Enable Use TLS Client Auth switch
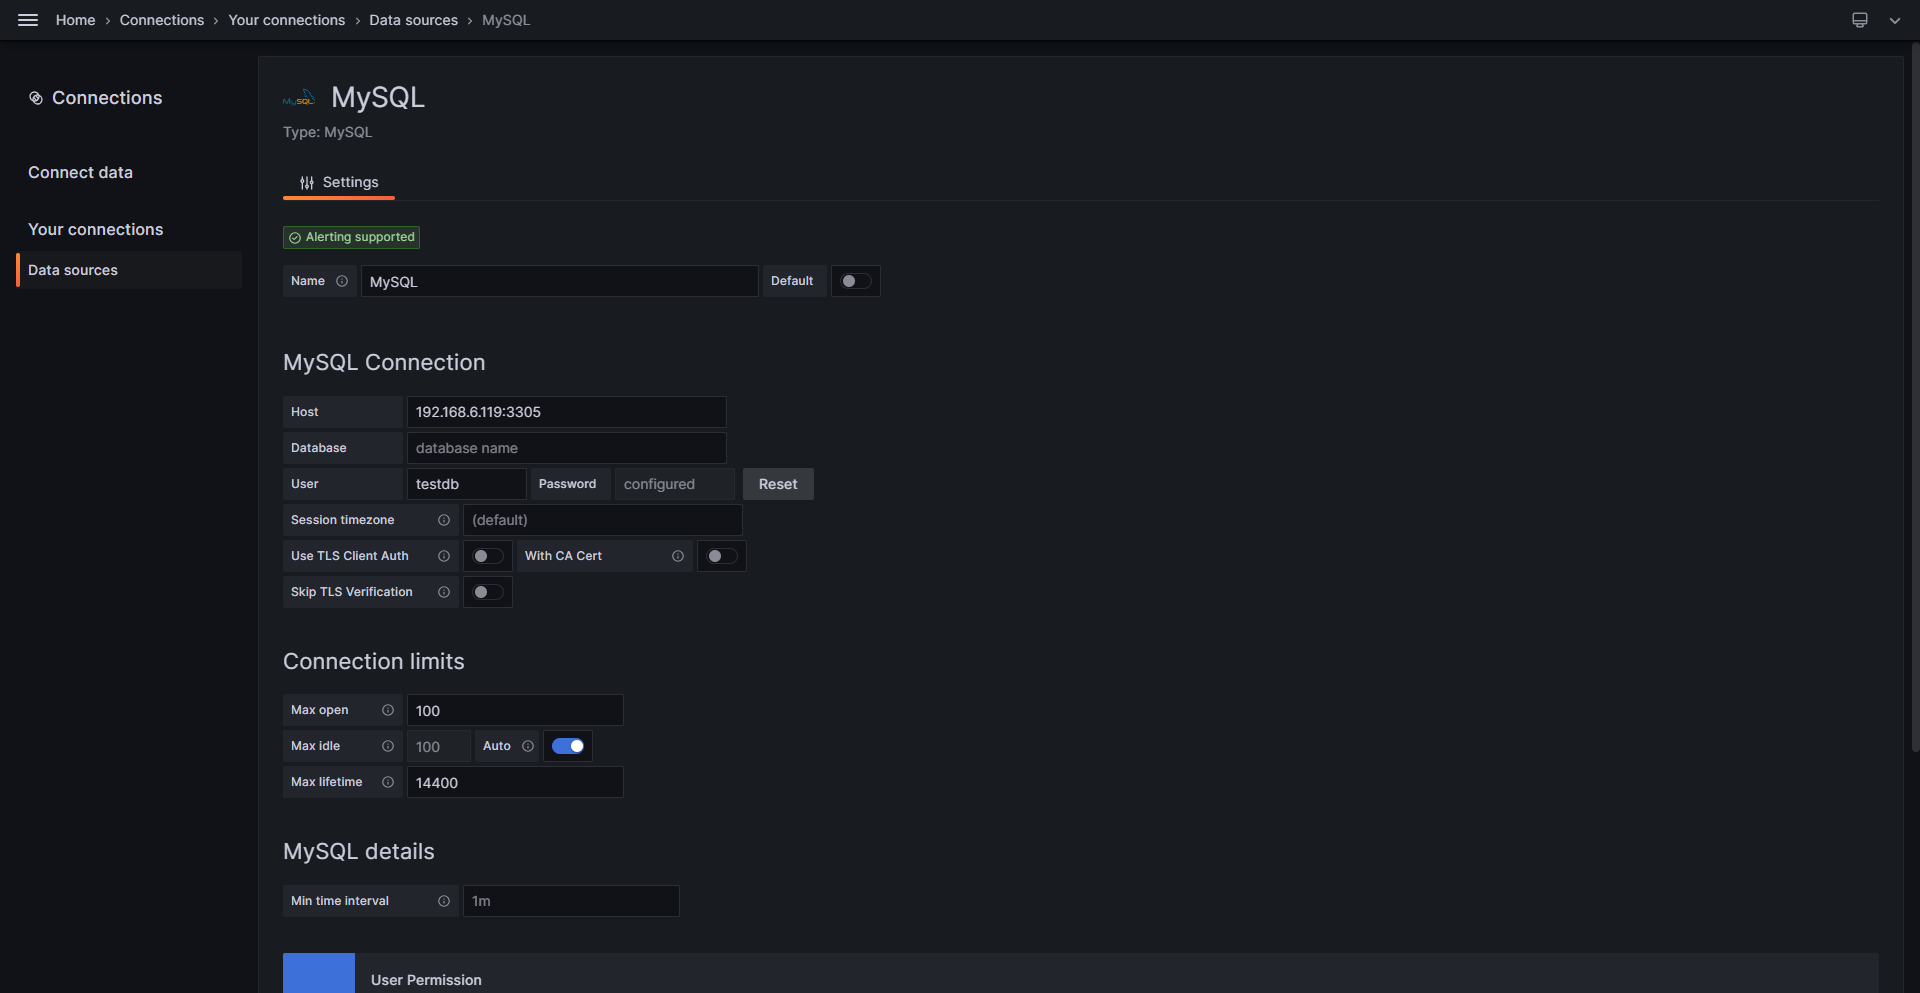The width and height of the screenshot is (1920, 993). 488,556
